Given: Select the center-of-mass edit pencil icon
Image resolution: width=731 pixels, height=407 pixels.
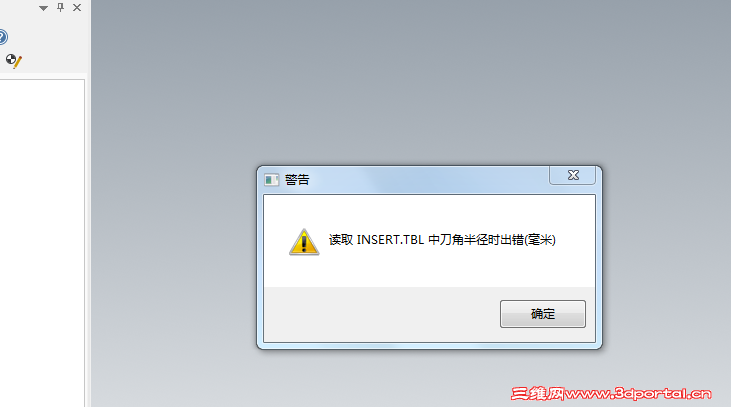Looking at the screenshot, I should point(14,61).
